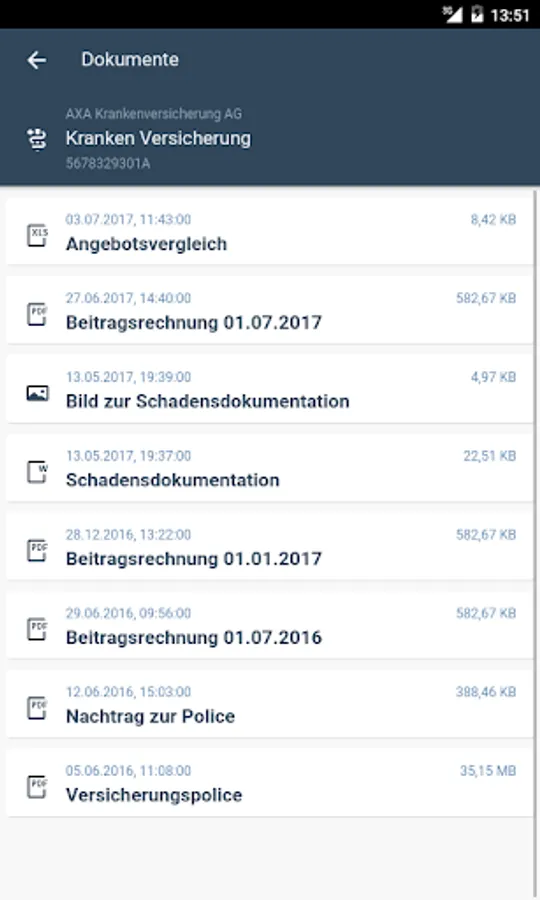Viewport: 540px width, 900px height.
Task: Open Nachtrag zur Police document
Action: tap(270, 704)
